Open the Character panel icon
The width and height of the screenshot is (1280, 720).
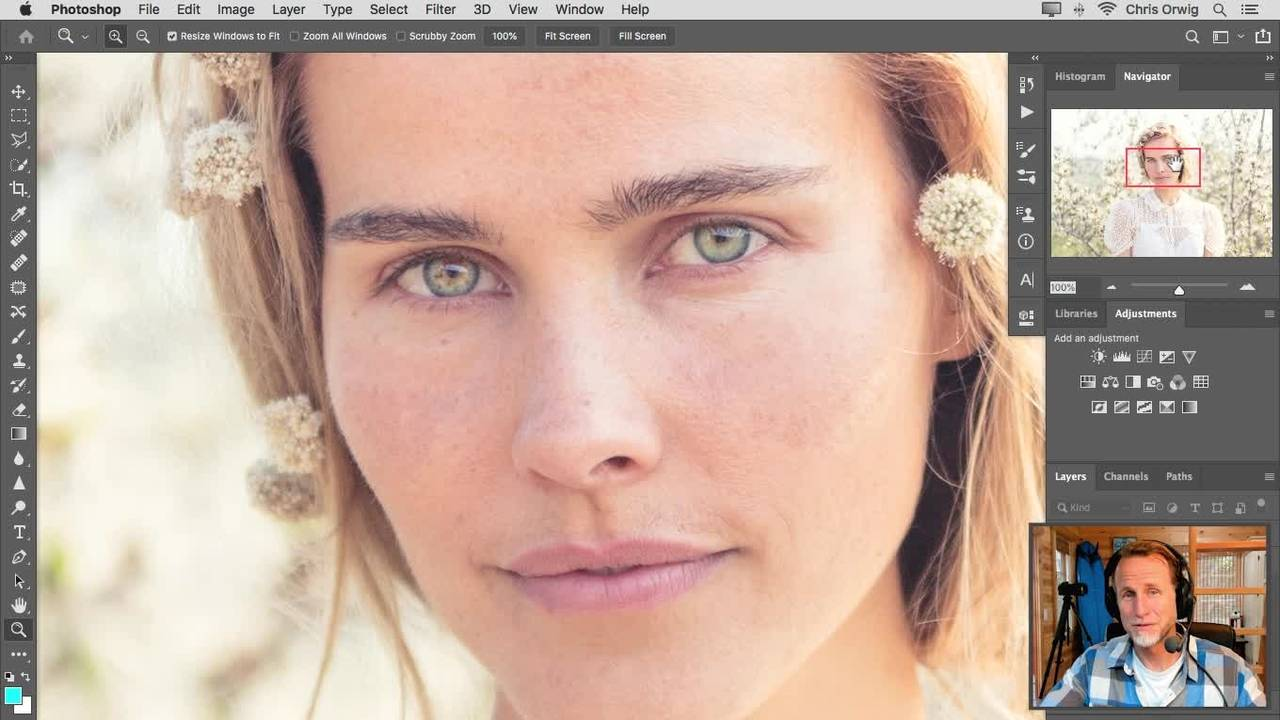point(1026,280)
